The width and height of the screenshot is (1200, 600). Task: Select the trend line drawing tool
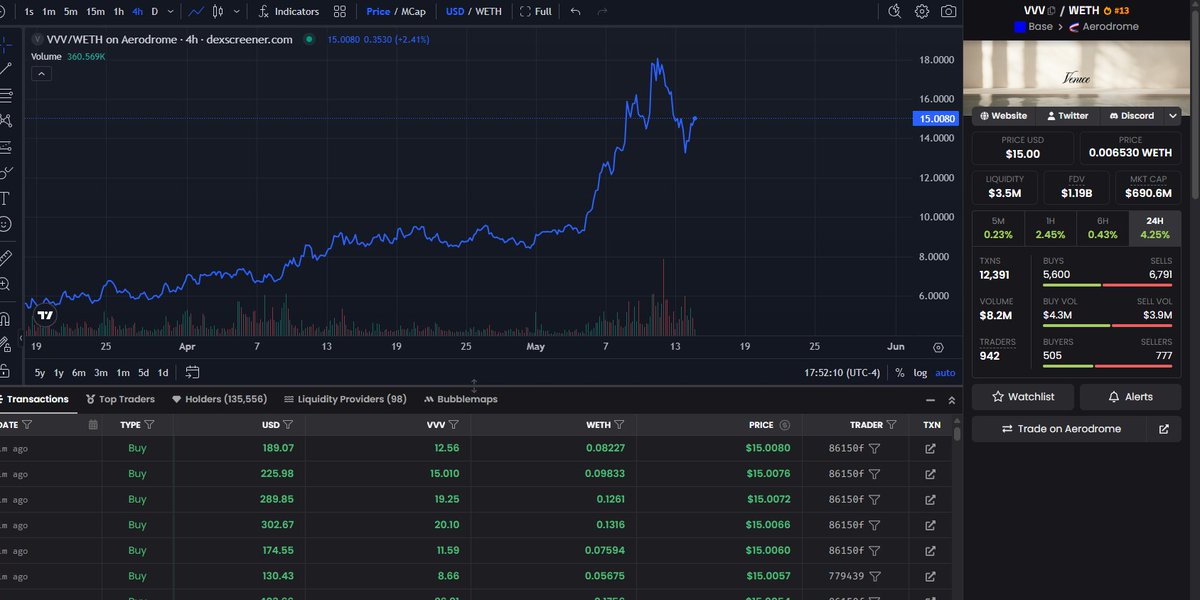tap(6, 69)
